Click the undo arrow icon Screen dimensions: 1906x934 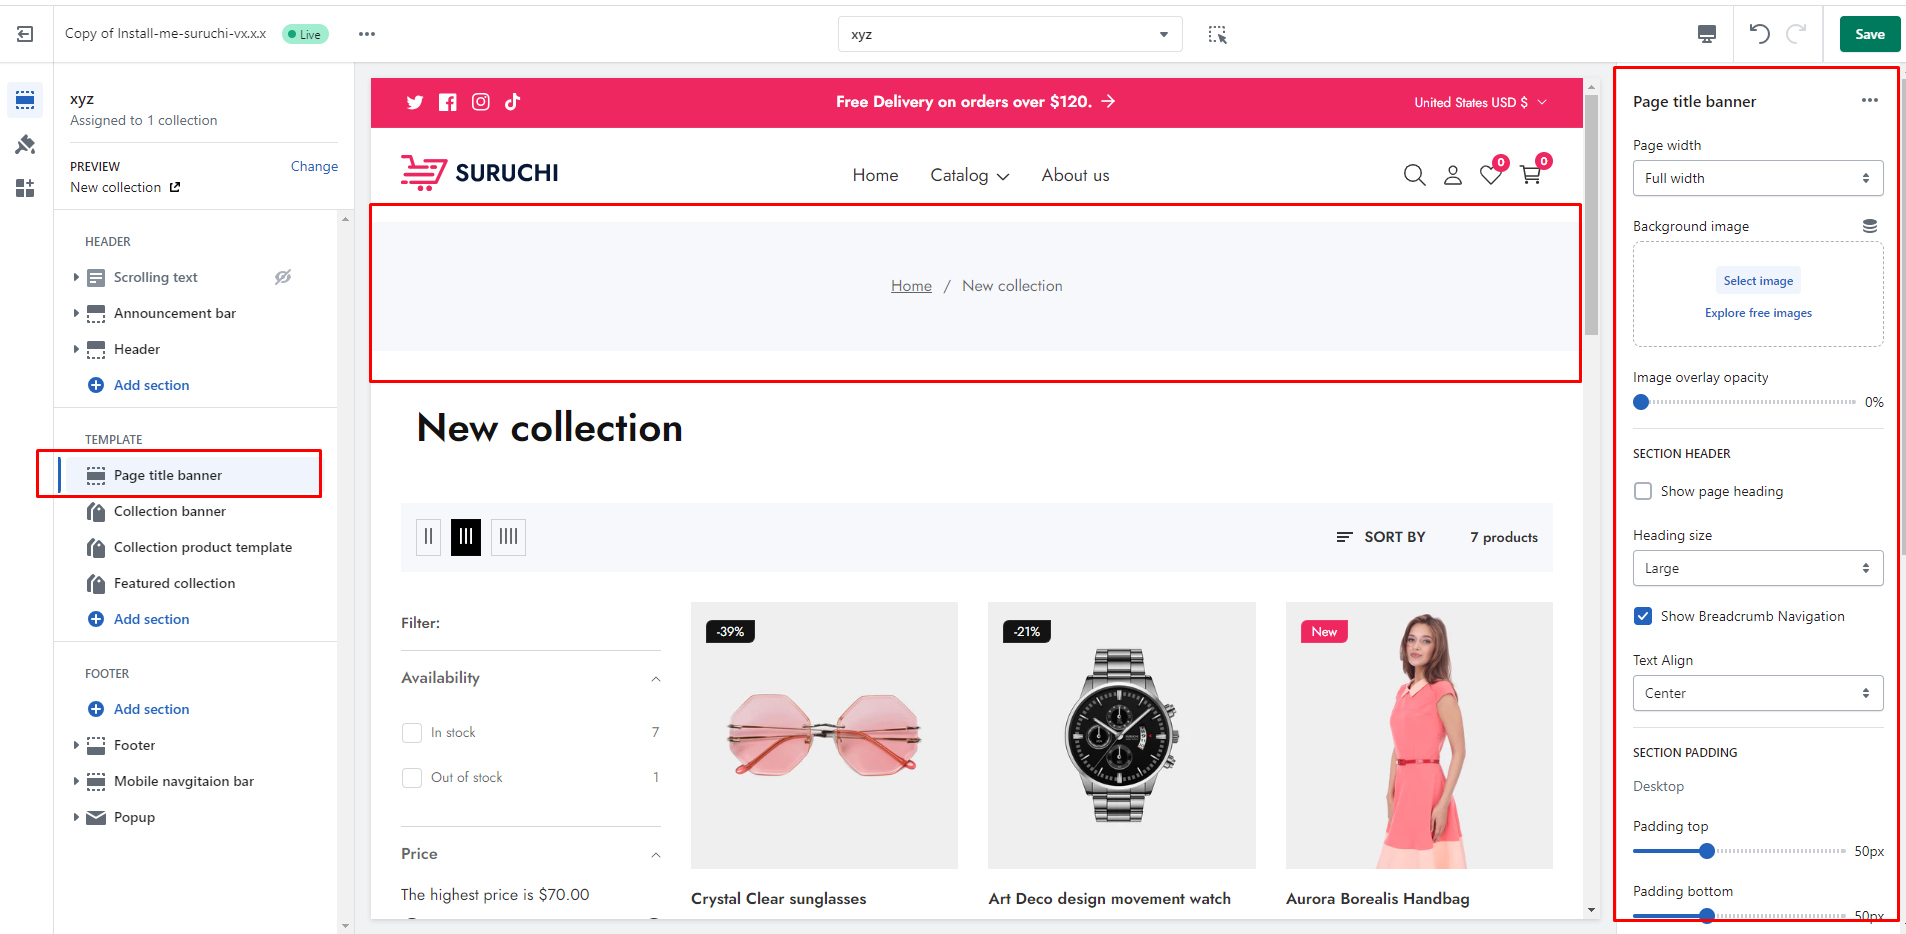coord(1759,34)
